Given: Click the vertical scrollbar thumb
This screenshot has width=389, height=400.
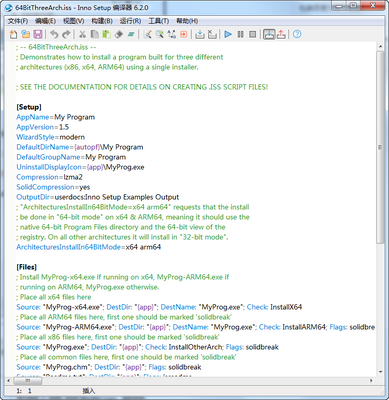Looking at the screenshot, I should click(380, 147).
